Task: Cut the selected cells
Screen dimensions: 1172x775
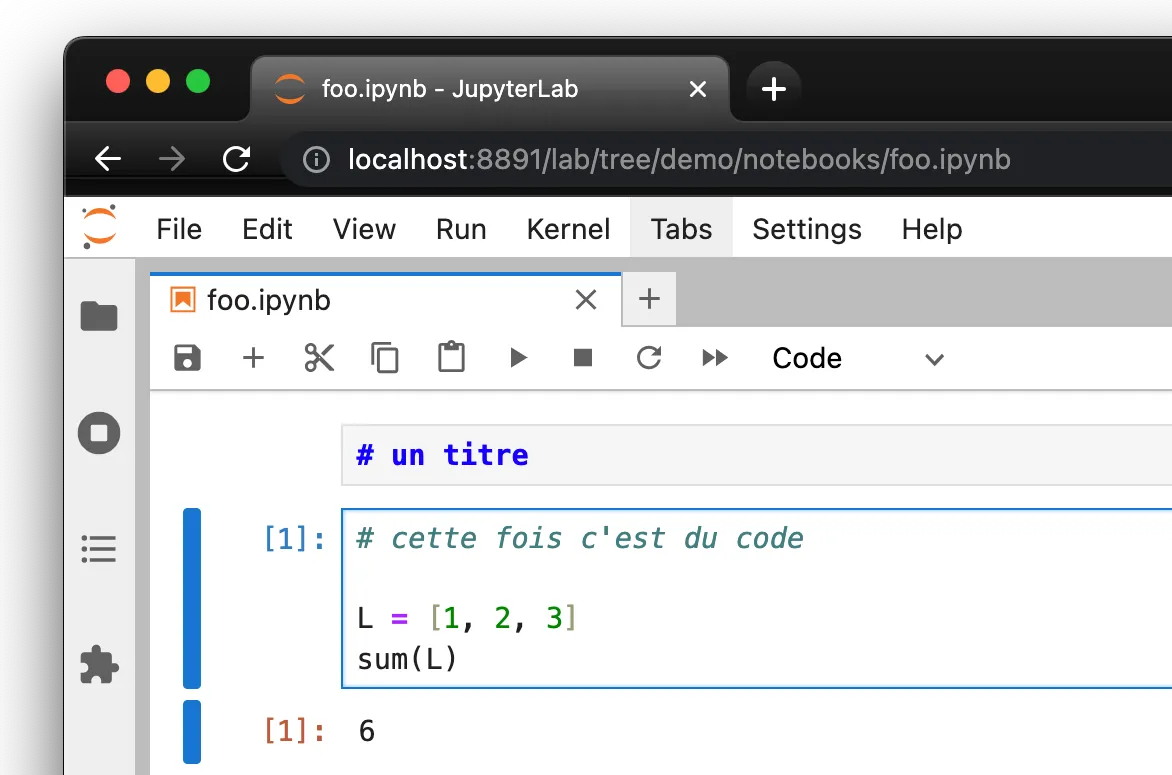Action: tap(319, 358)
